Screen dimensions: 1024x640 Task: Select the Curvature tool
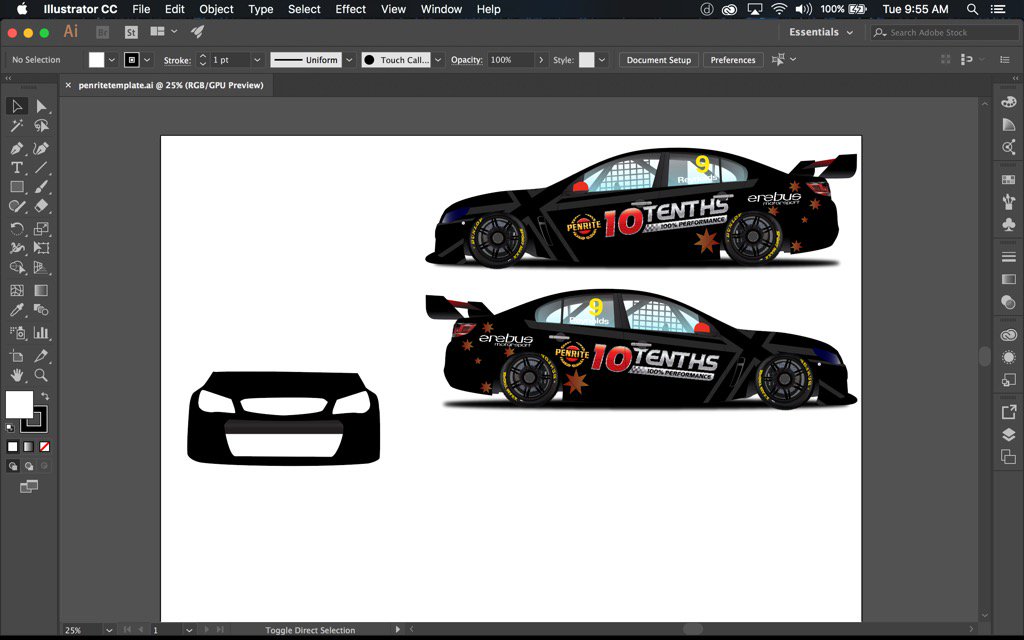[x=41, y=148]
